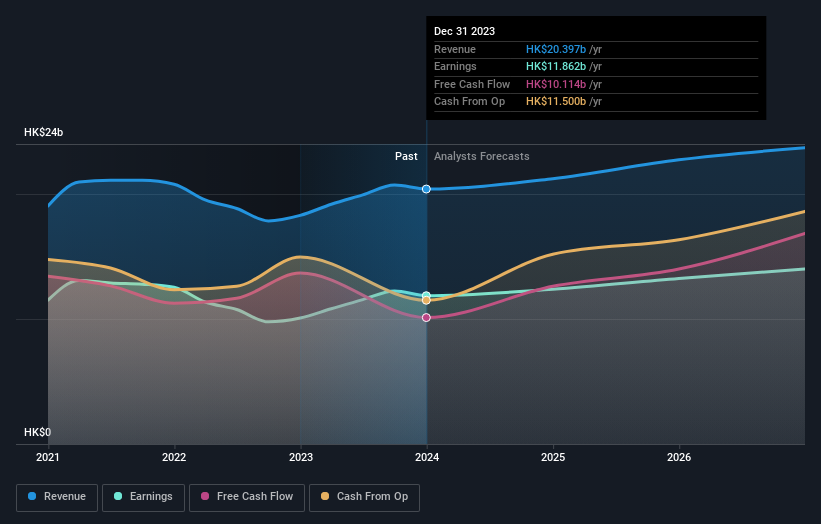The width and height of the screenshot is (821, 524).
Task: Click the 2025 x-axis label
Action: coord(553,457)
